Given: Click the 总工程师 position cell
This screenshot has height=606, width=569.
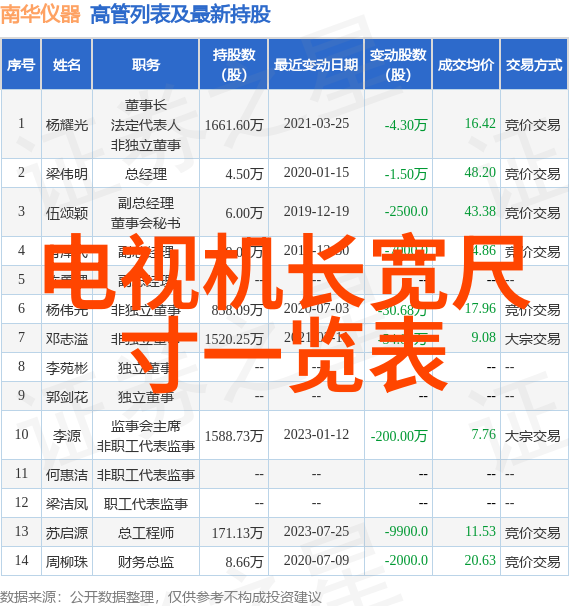Looking at the screenshot, I should [x=146, y=533].
